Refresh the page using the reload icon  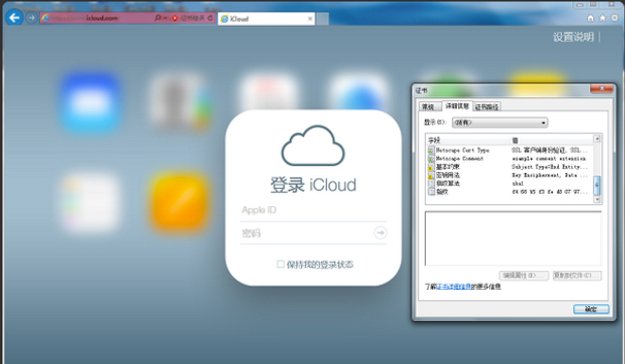[210, 18]
